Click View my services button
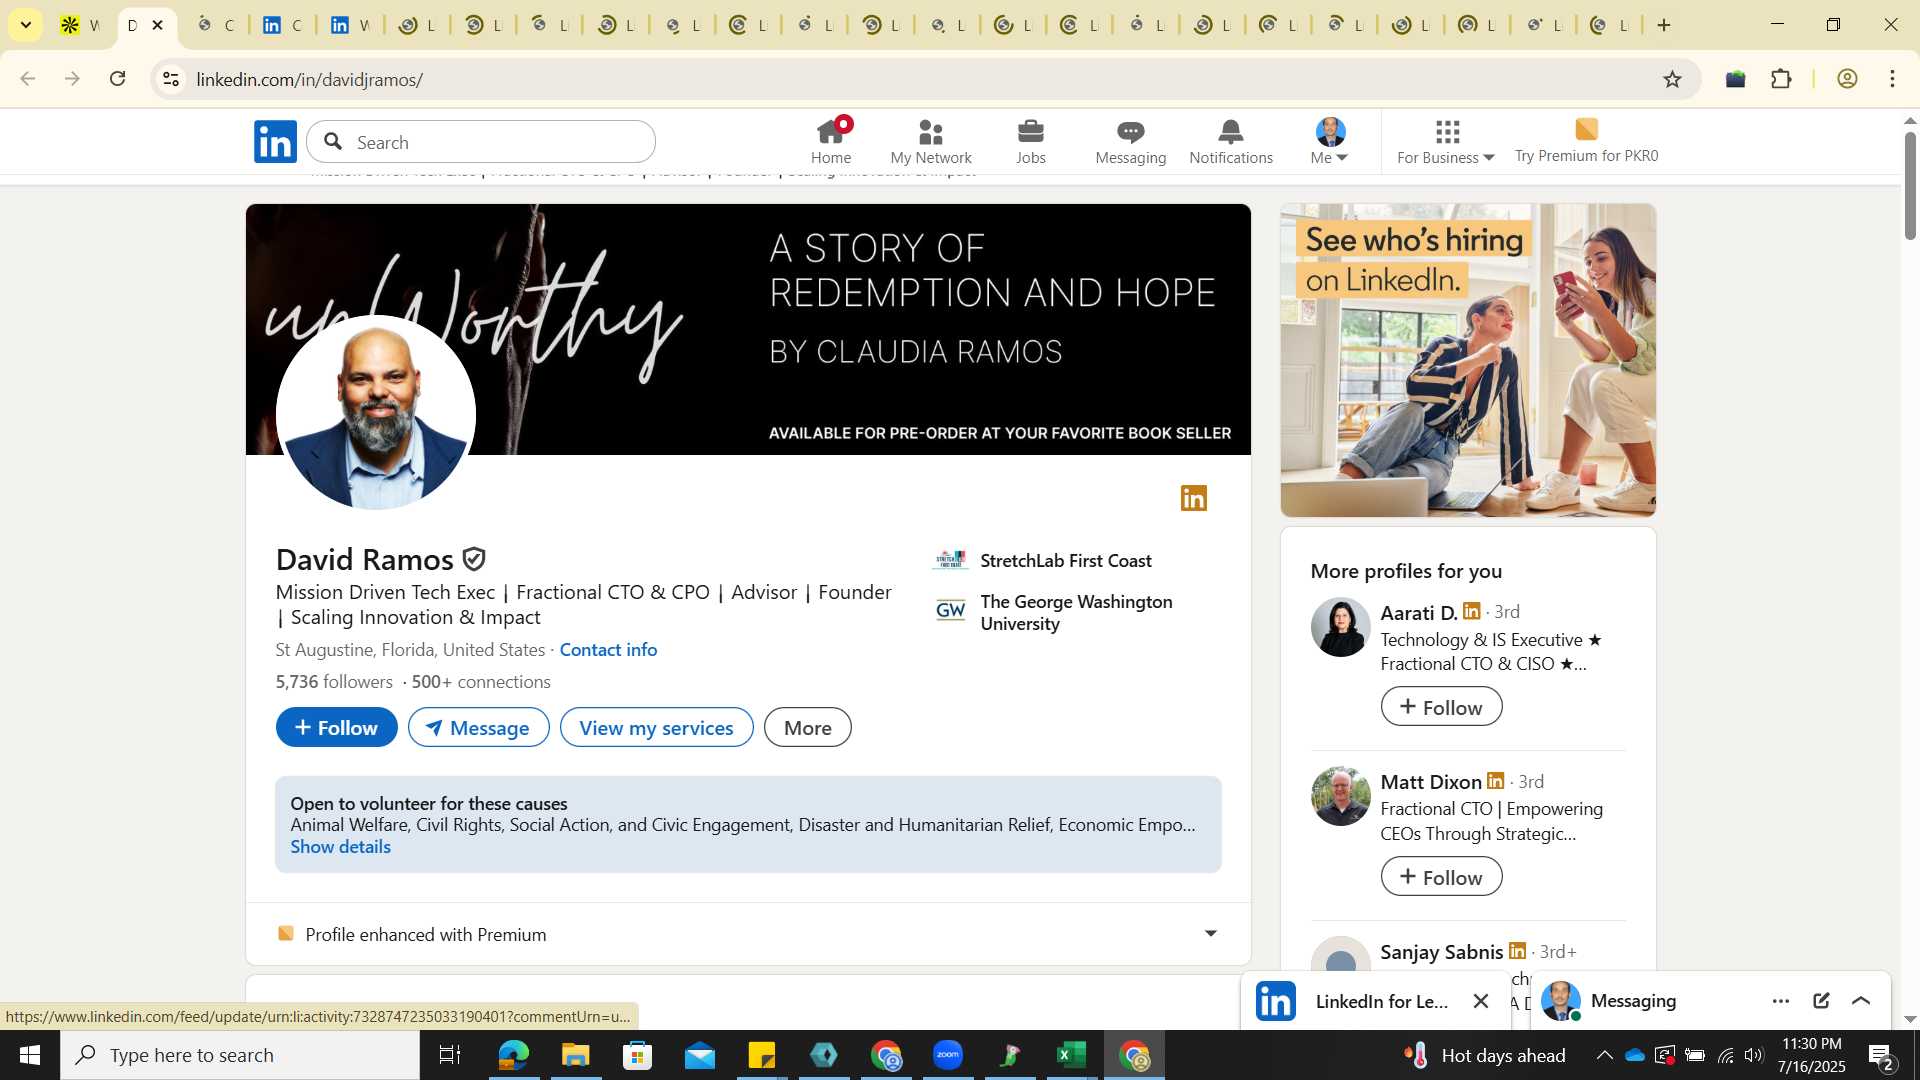This screenshot has height=1080, width=1920. pyautogui.click(x=657, y=727)
